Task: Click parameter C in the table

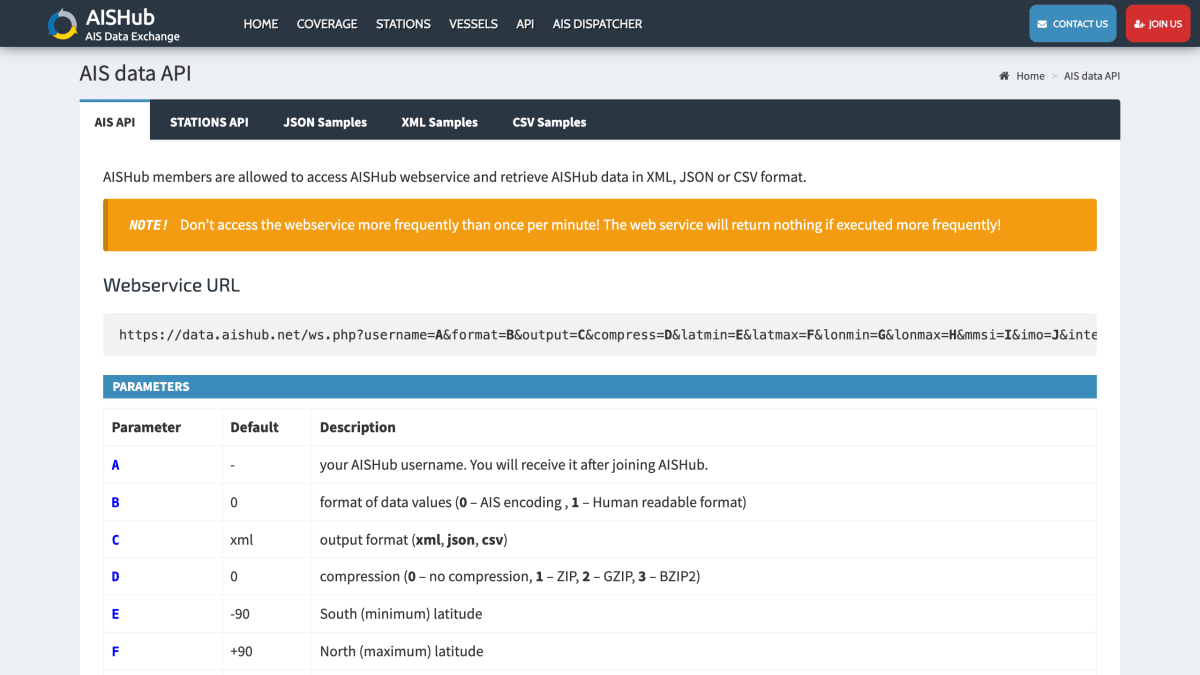Action: point(116,540)
